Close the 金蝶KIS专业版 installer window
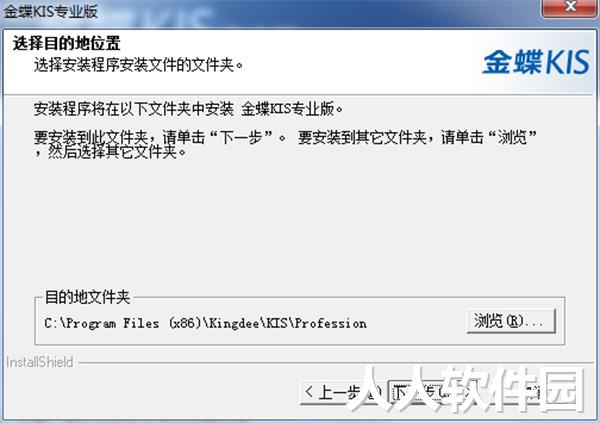This screenshot has width=600, height=423. [569, 8]
